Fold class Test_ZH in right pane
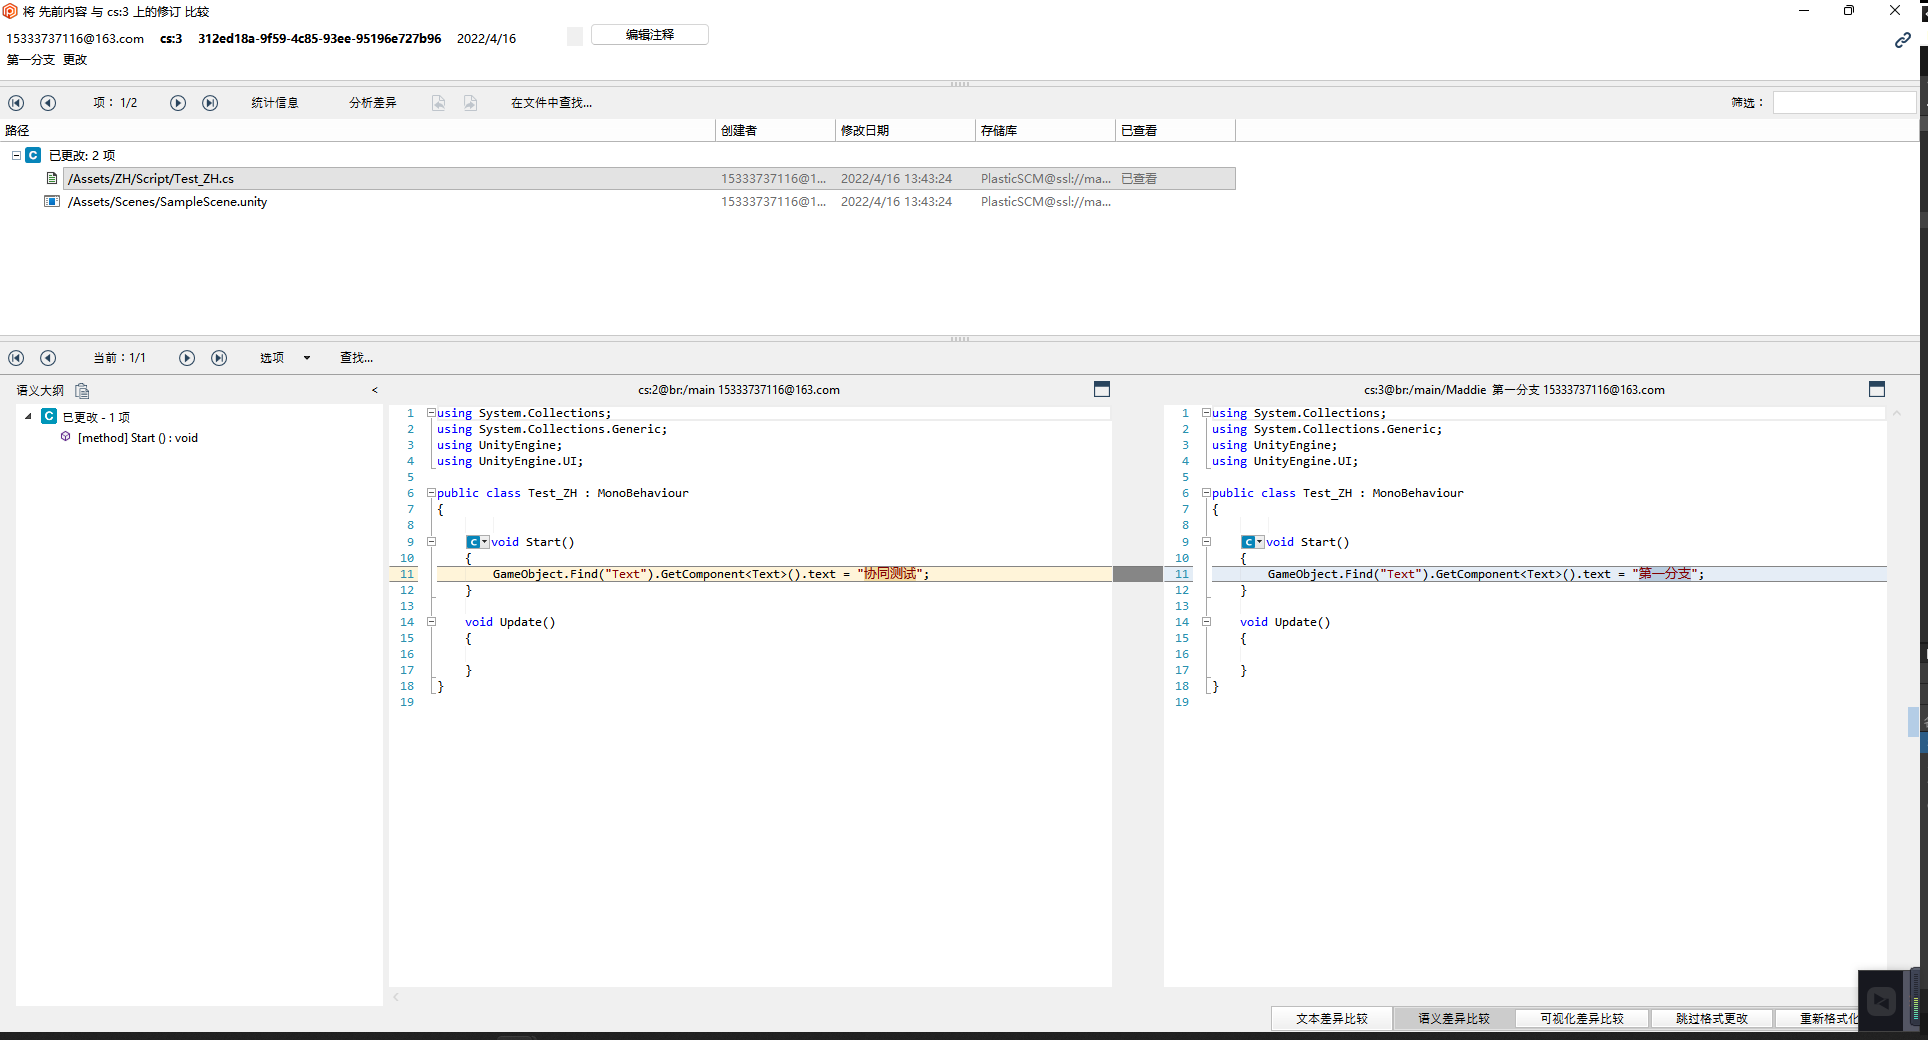 click(1206, 492)
